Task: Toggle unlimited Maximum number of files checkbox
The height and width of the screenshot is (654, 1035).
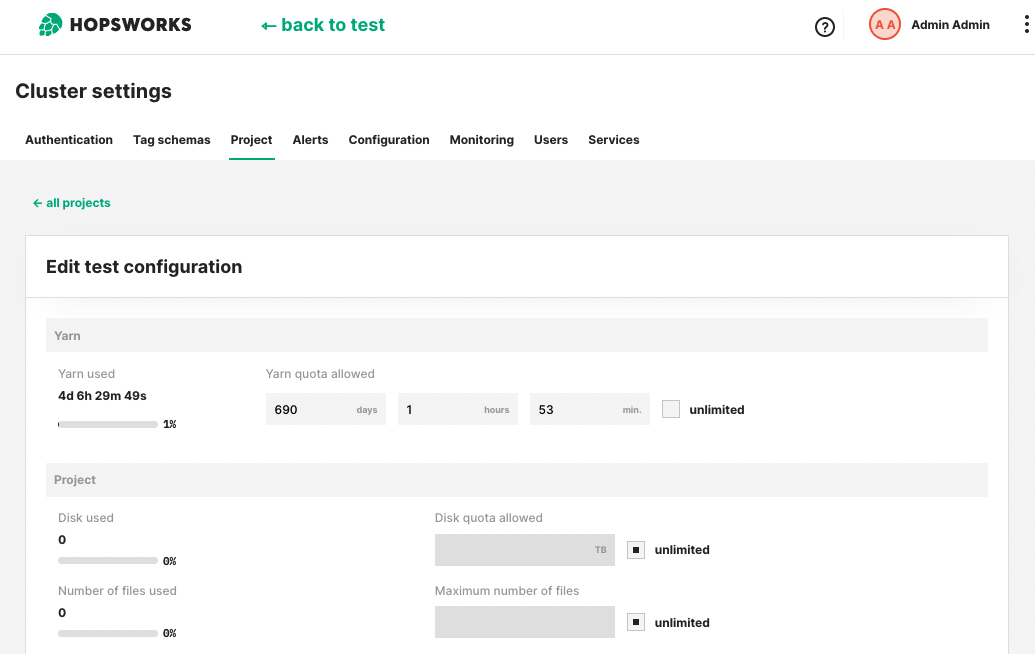Action: [636, 622]
